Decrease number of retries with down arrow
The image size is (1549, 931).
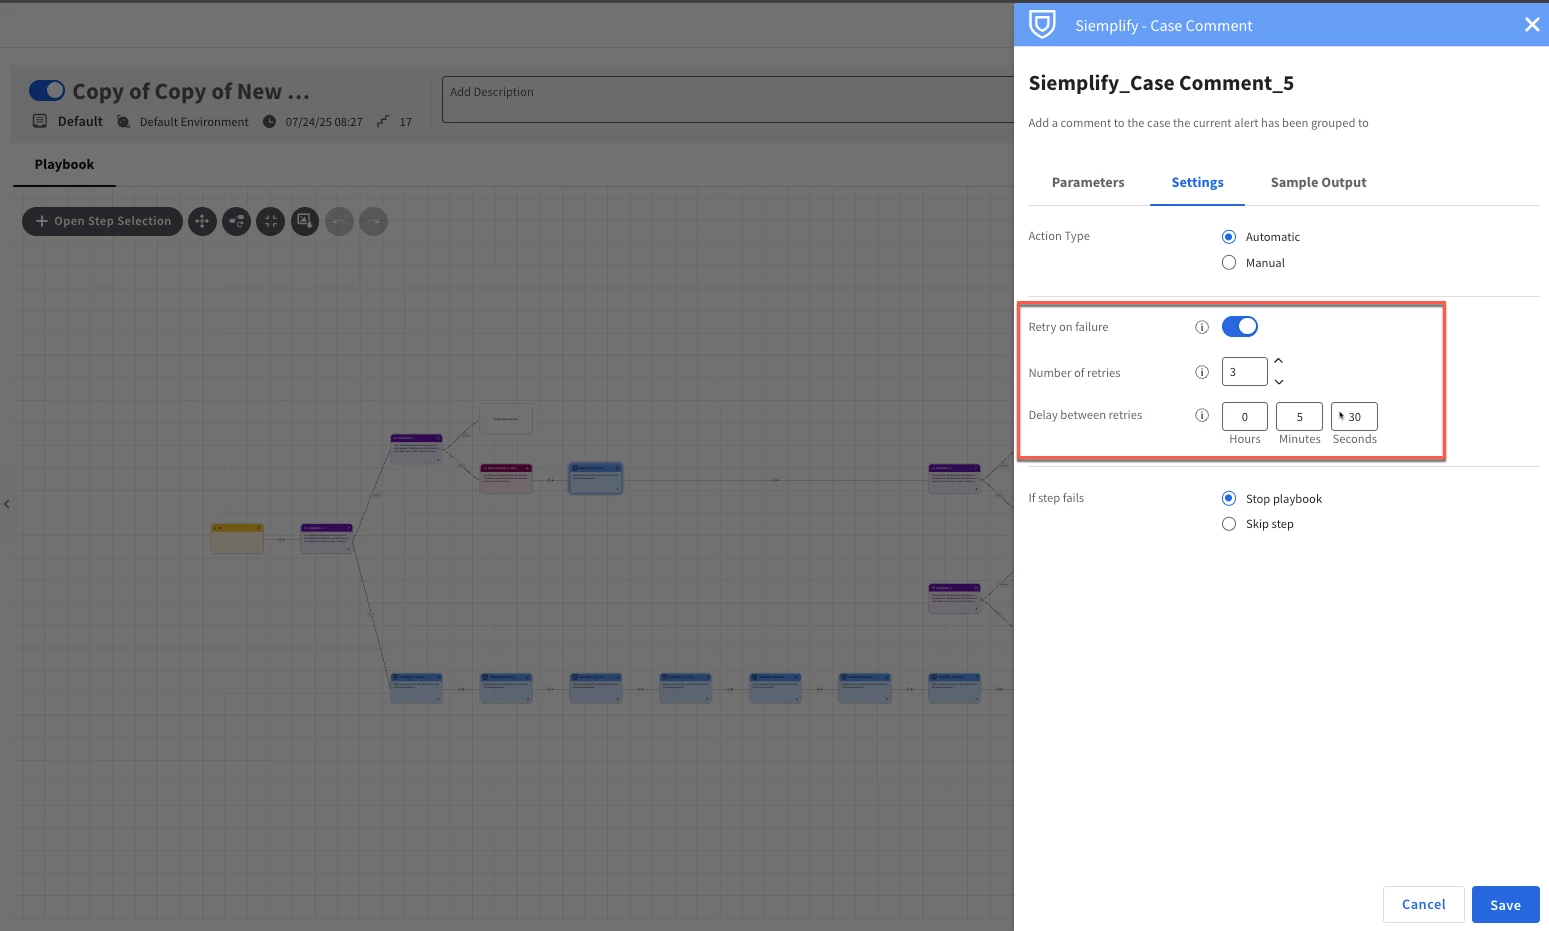(x=1278, y=382)
